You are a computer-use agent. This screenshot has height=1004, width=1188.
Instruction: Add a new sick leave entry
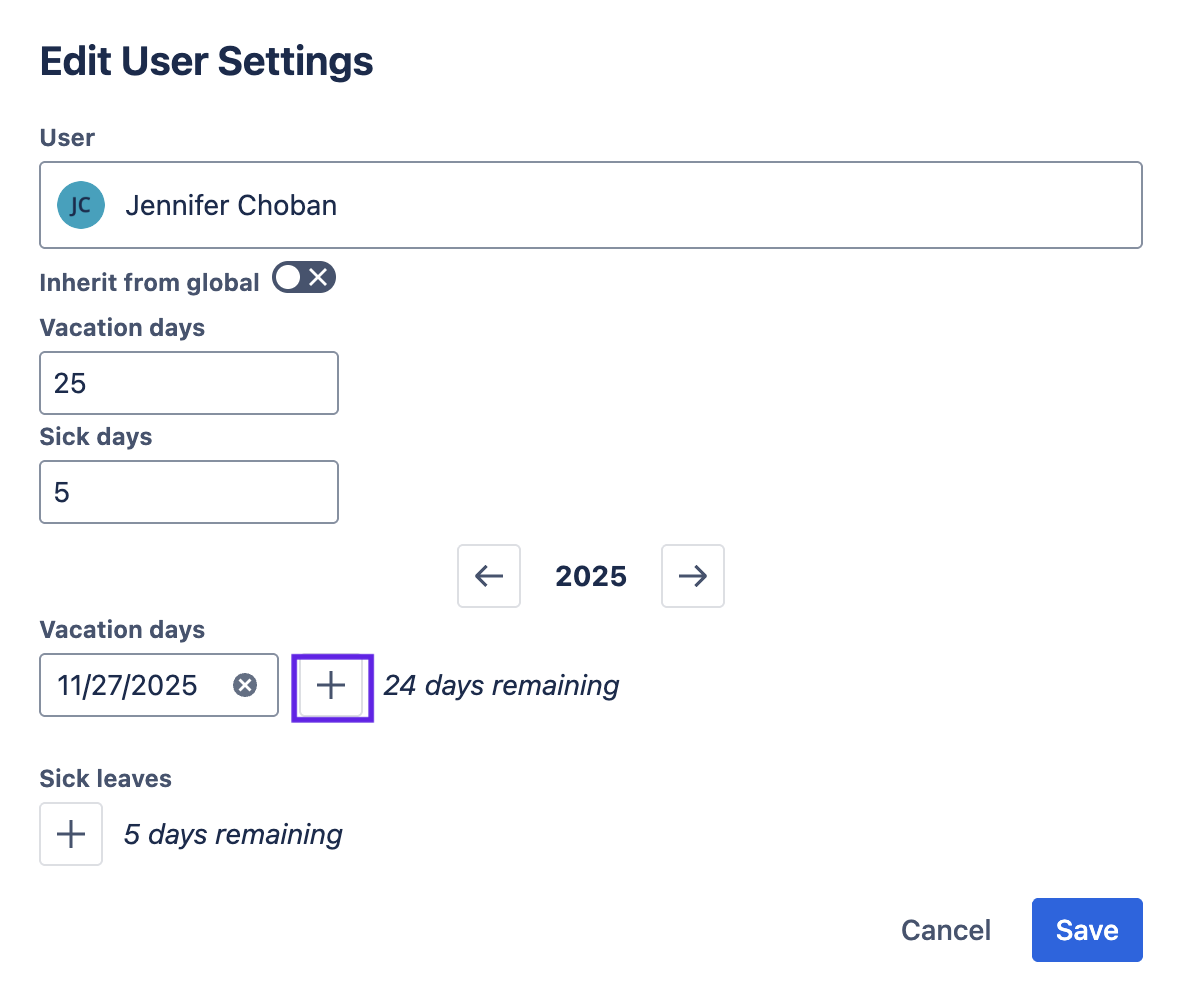point(71,834)
